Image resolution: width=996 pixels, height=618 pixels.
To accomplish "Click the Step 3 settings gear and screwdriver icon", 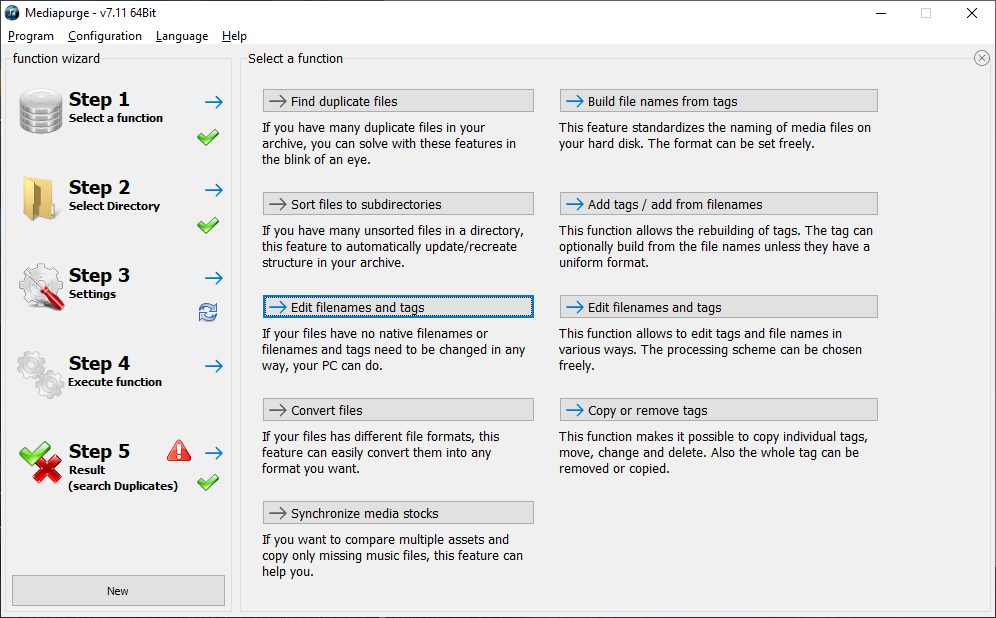I will point(41,286).
